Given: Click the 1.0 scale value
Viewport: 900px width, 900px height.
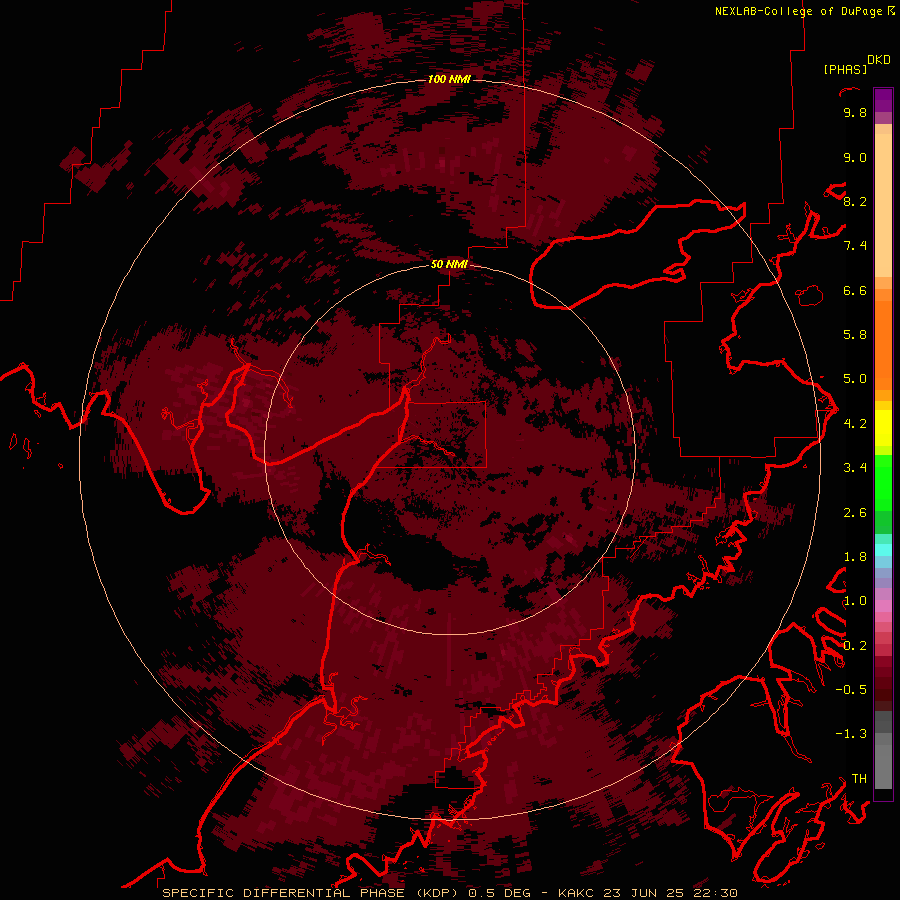Looking at the screenshot, I should [855, 601].
